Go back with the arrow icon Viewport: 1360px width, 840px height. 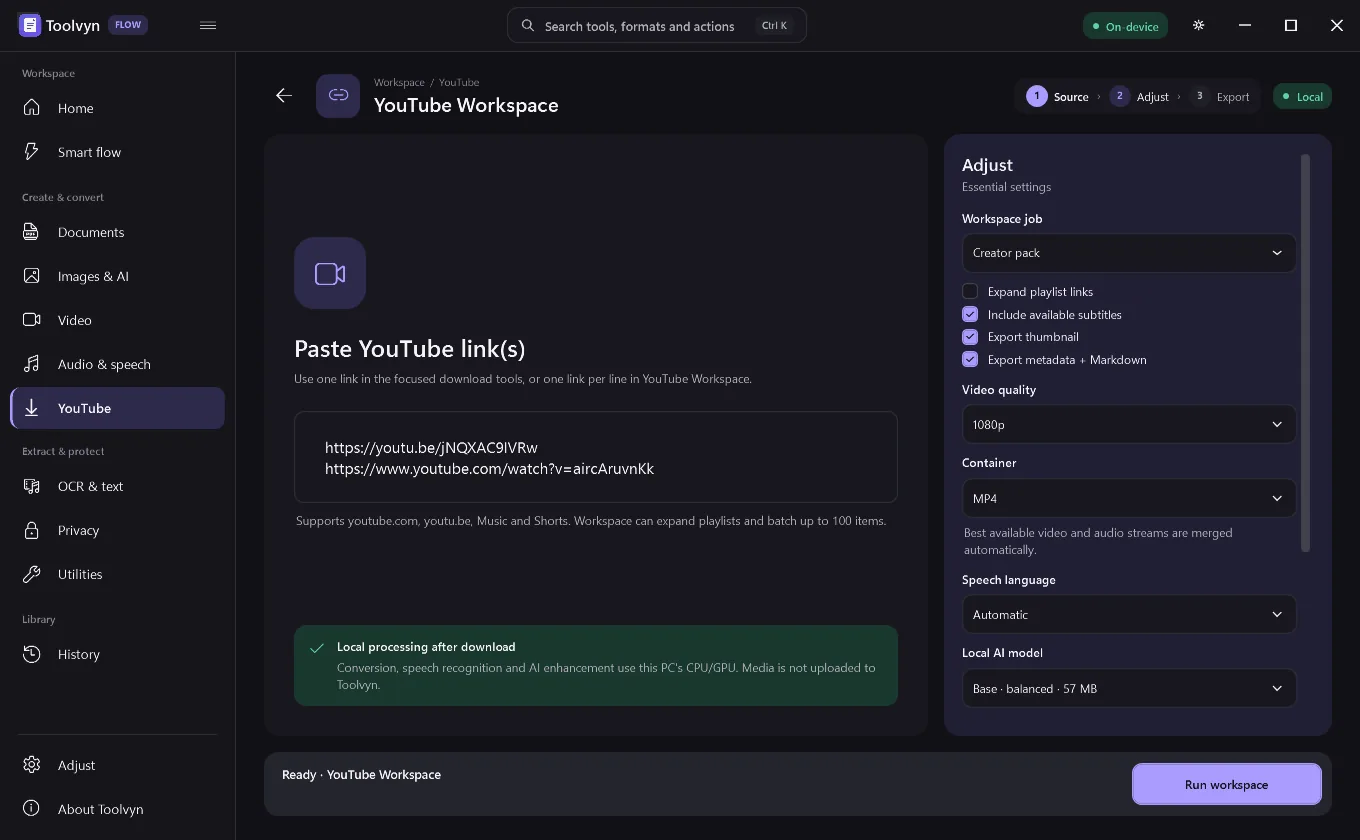(284, 95)
